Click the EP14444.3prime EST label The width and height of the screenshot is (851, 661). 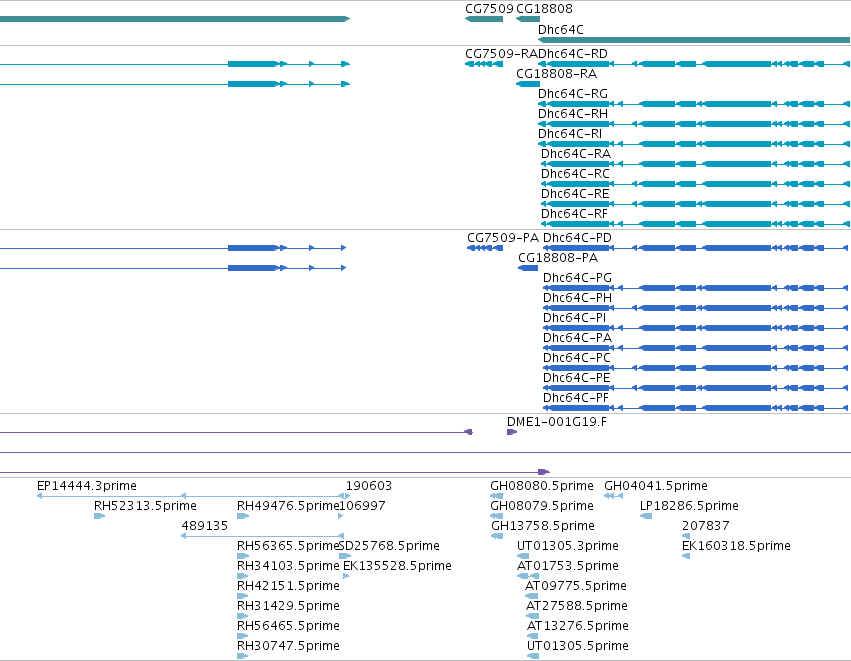coord(87,486)
